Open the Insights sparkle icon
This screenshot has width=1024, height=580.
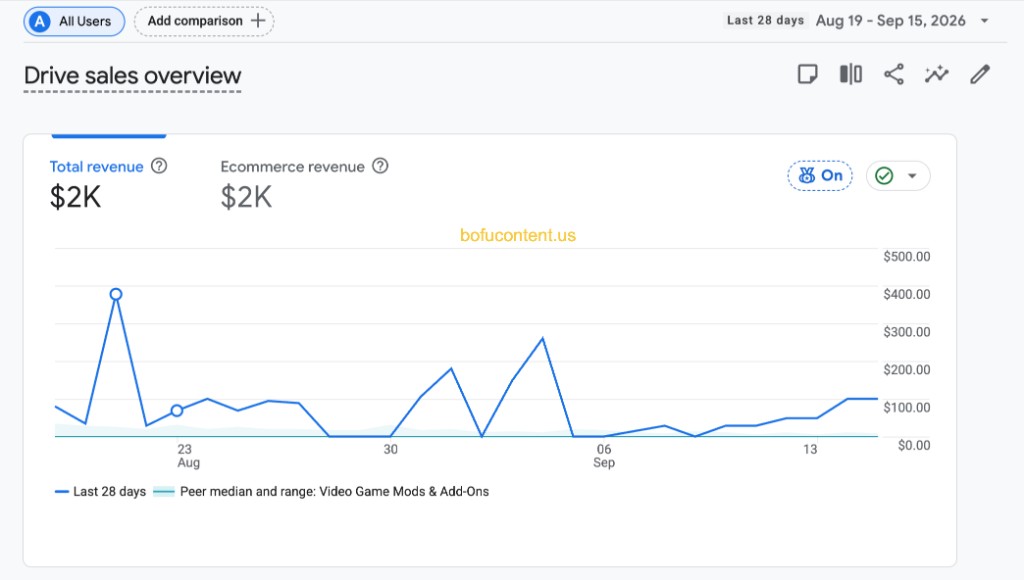pos(936,74)
